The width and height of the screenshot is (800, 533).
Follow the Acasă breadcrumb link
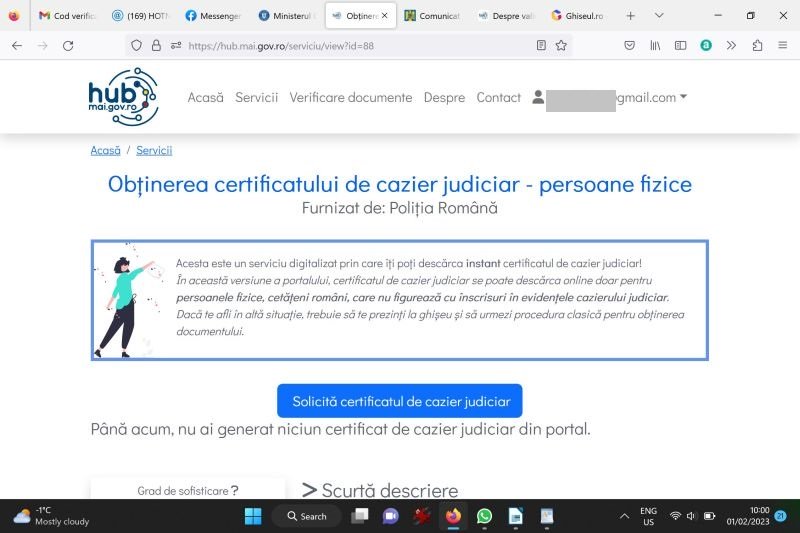(105, 150)
